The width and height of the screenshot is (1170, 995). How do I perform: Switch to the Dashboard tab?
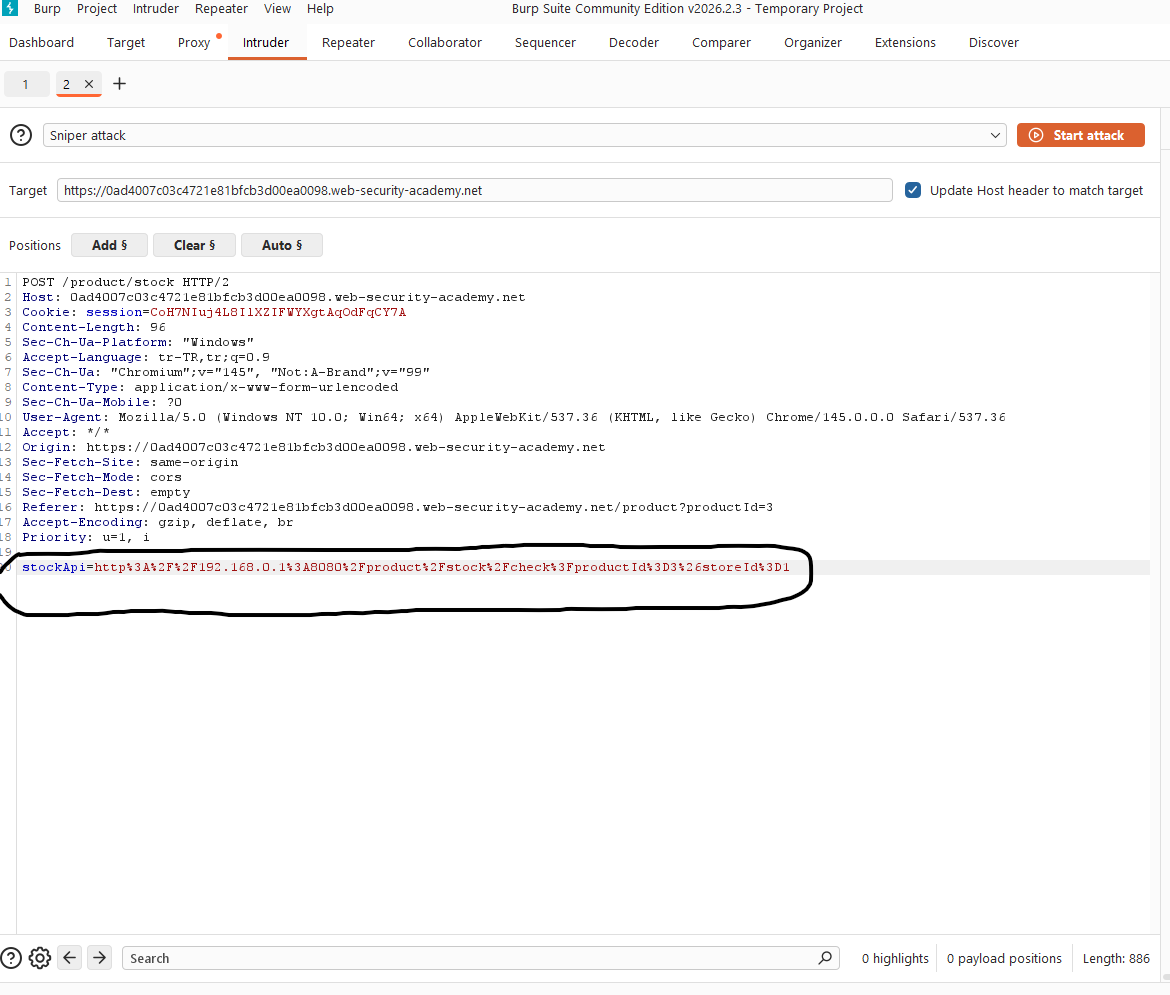click(42, 43)
